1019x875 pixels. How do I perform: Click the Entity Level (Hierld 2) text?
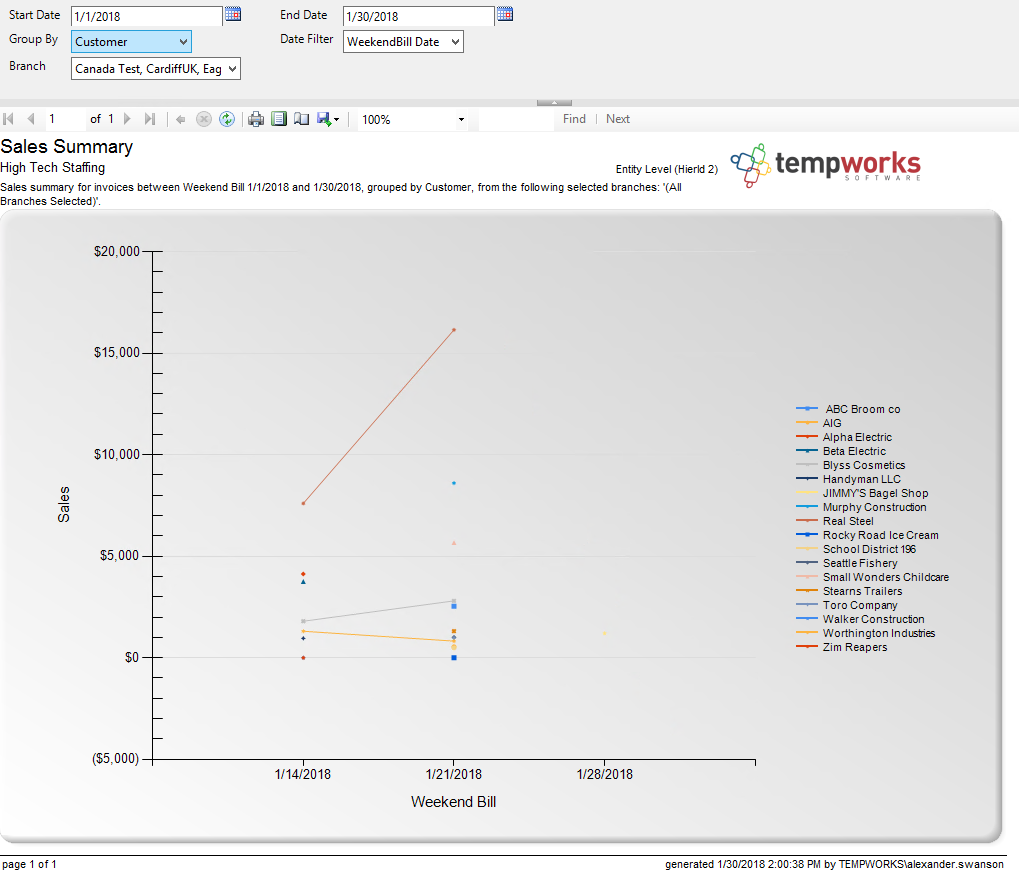pos(667,169)
